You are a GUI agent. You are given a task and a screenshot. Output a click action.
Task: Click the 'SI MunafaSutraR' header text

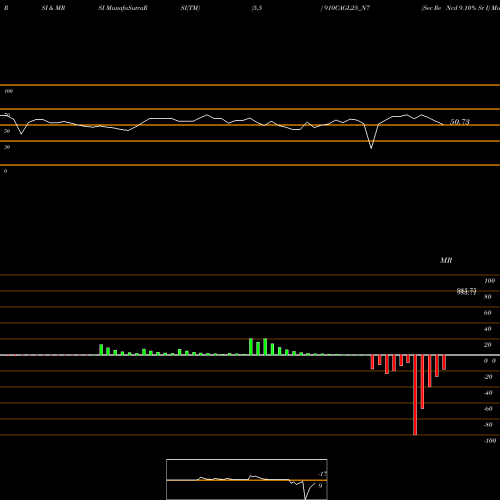coord(123,8)
